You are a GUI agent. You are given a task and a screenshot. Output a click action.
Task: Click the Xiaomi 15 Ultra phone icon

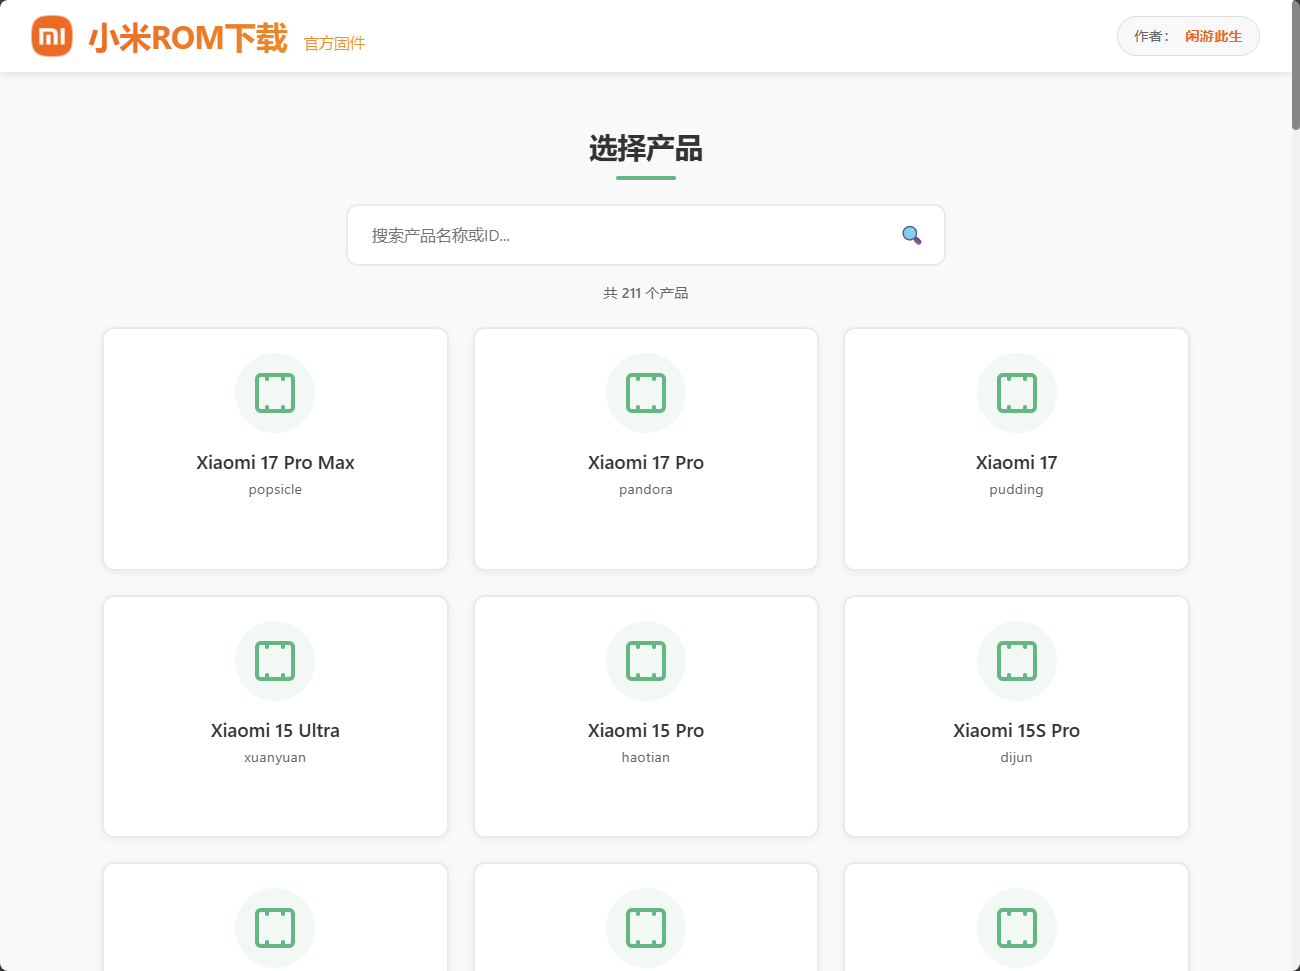click(x=275, y=661)
